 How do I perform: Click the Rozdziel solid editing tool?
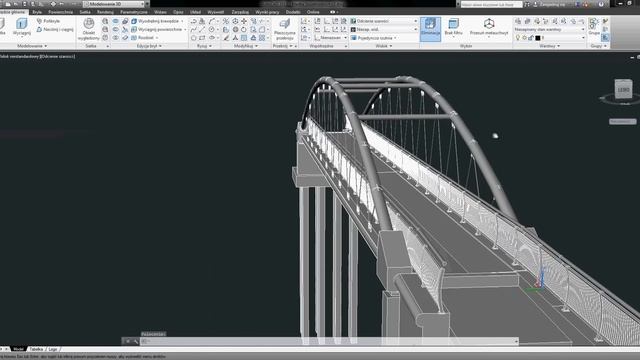[144, 38]
